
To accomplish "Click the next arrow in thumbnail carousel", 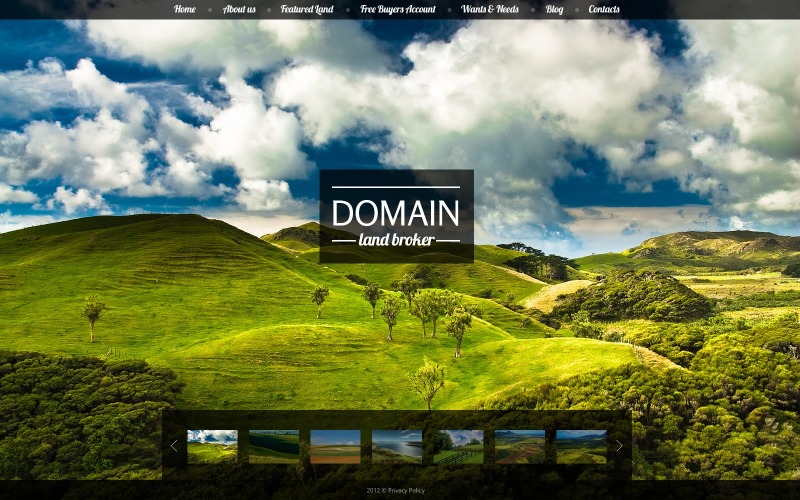I will 619,446.
